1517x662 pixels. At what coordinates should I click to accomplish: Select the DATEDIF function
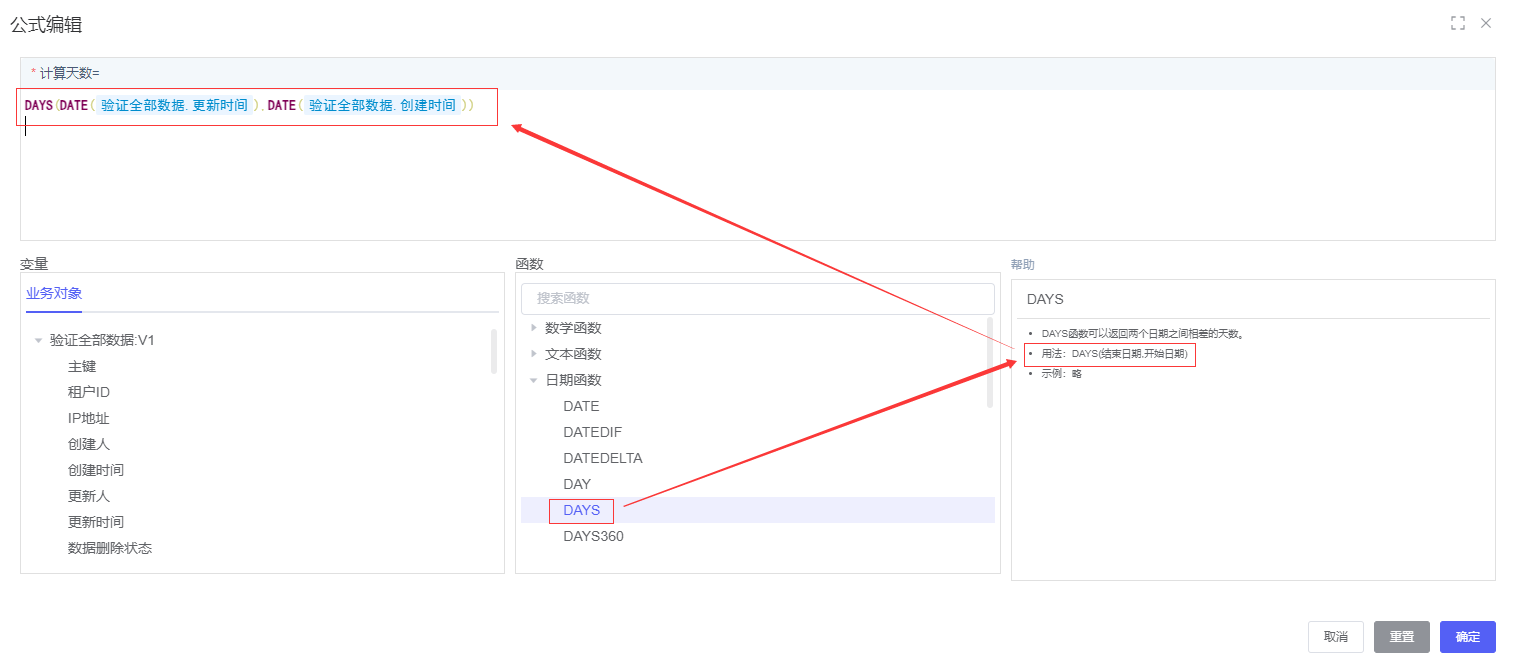coord(592,432)
